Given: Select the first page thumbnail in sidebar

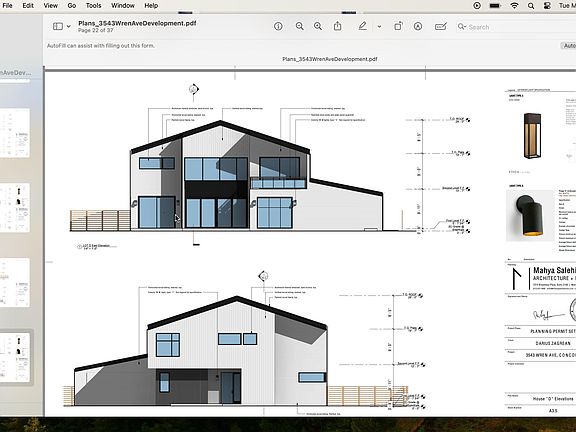Looking at the screenshot, I should 15,133.
